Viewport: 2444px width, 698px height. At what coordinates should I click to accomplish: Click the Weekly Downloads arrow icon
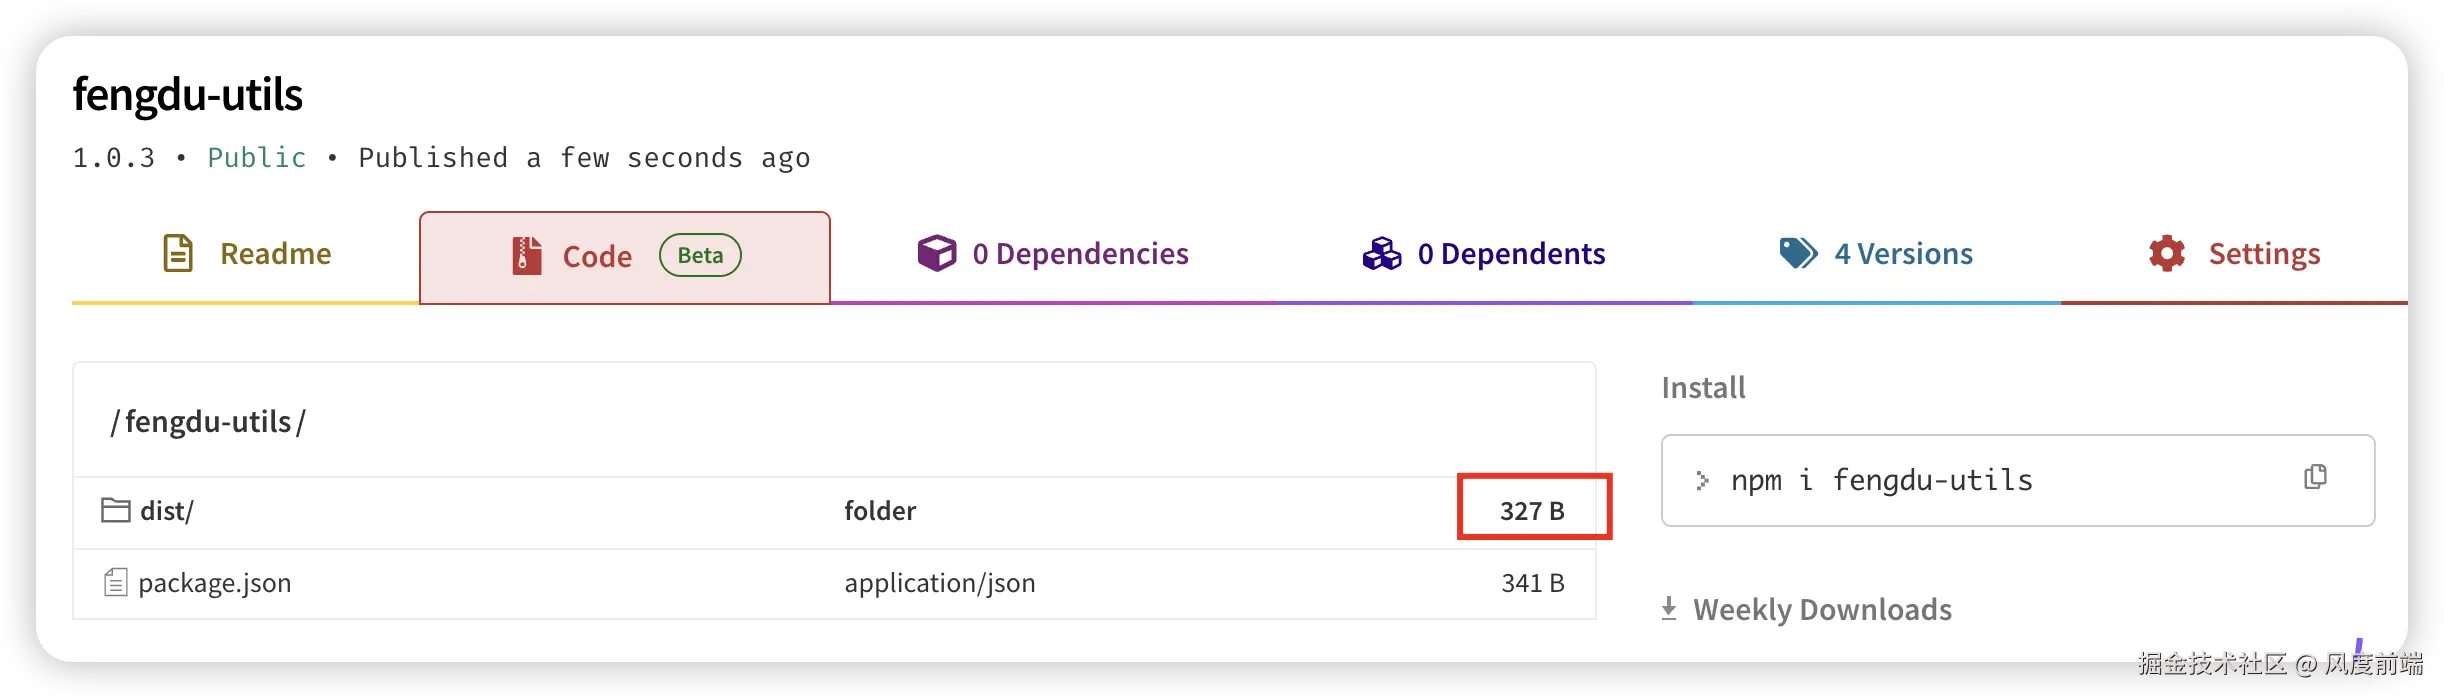[1669, 608]
